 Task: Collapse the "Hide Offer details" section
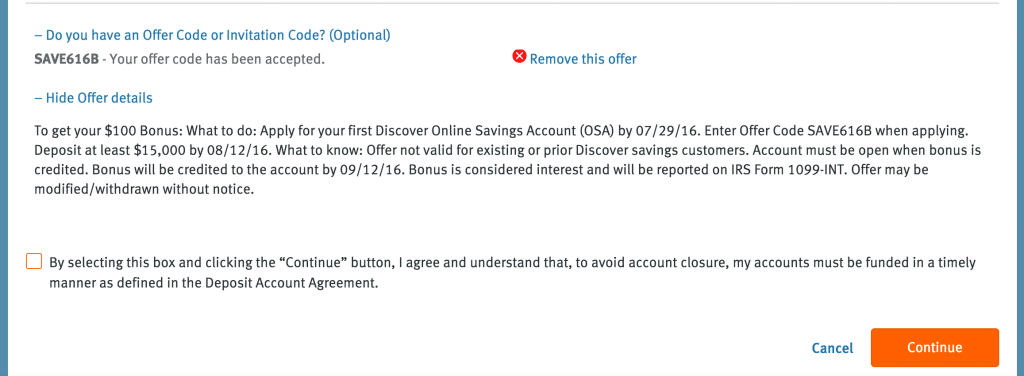93,98
